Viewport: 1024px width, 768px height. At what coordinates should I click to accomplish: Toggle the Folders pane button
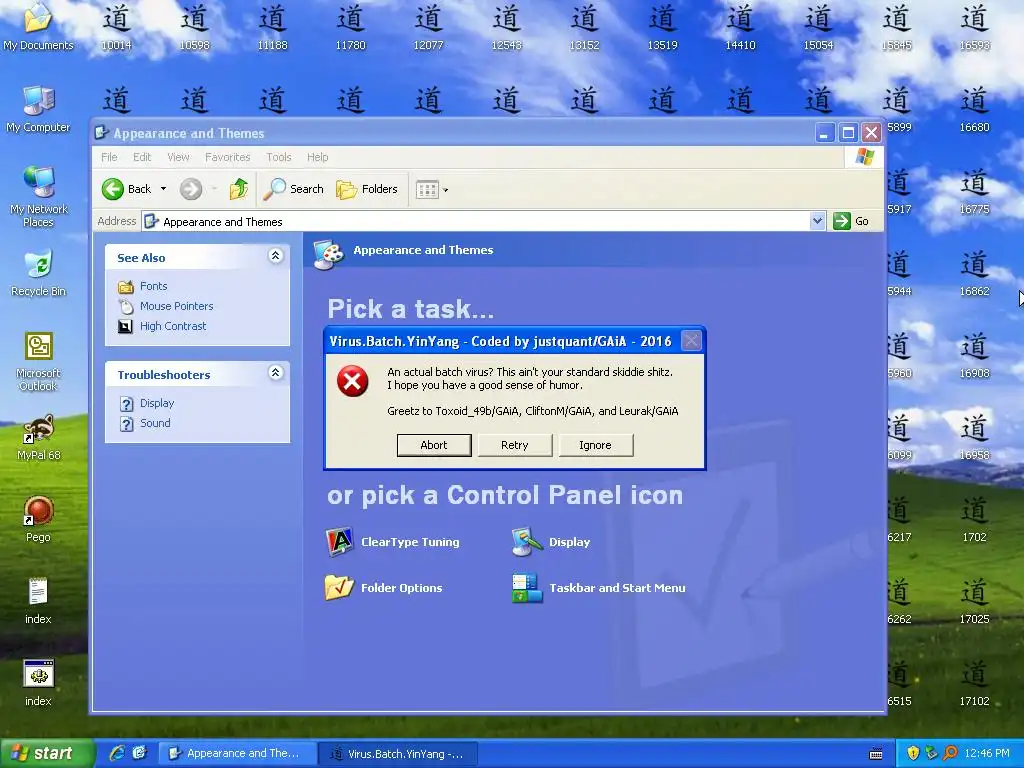click(366, 189)
